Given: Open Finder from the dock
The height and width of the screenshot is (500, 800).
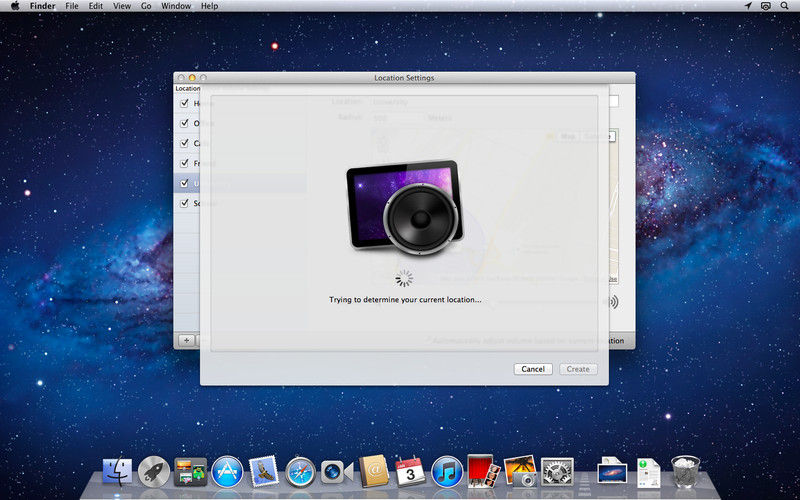Looking at the screenshot, I should [x=117, y=471].
